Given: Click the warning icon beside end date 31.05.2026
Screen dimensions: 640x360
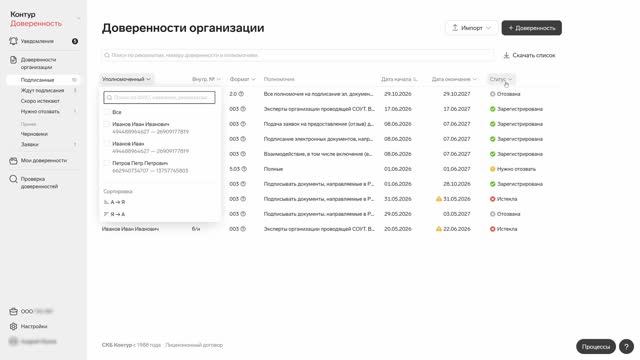Looking at the screenshot, I should [x=439, y=199].
